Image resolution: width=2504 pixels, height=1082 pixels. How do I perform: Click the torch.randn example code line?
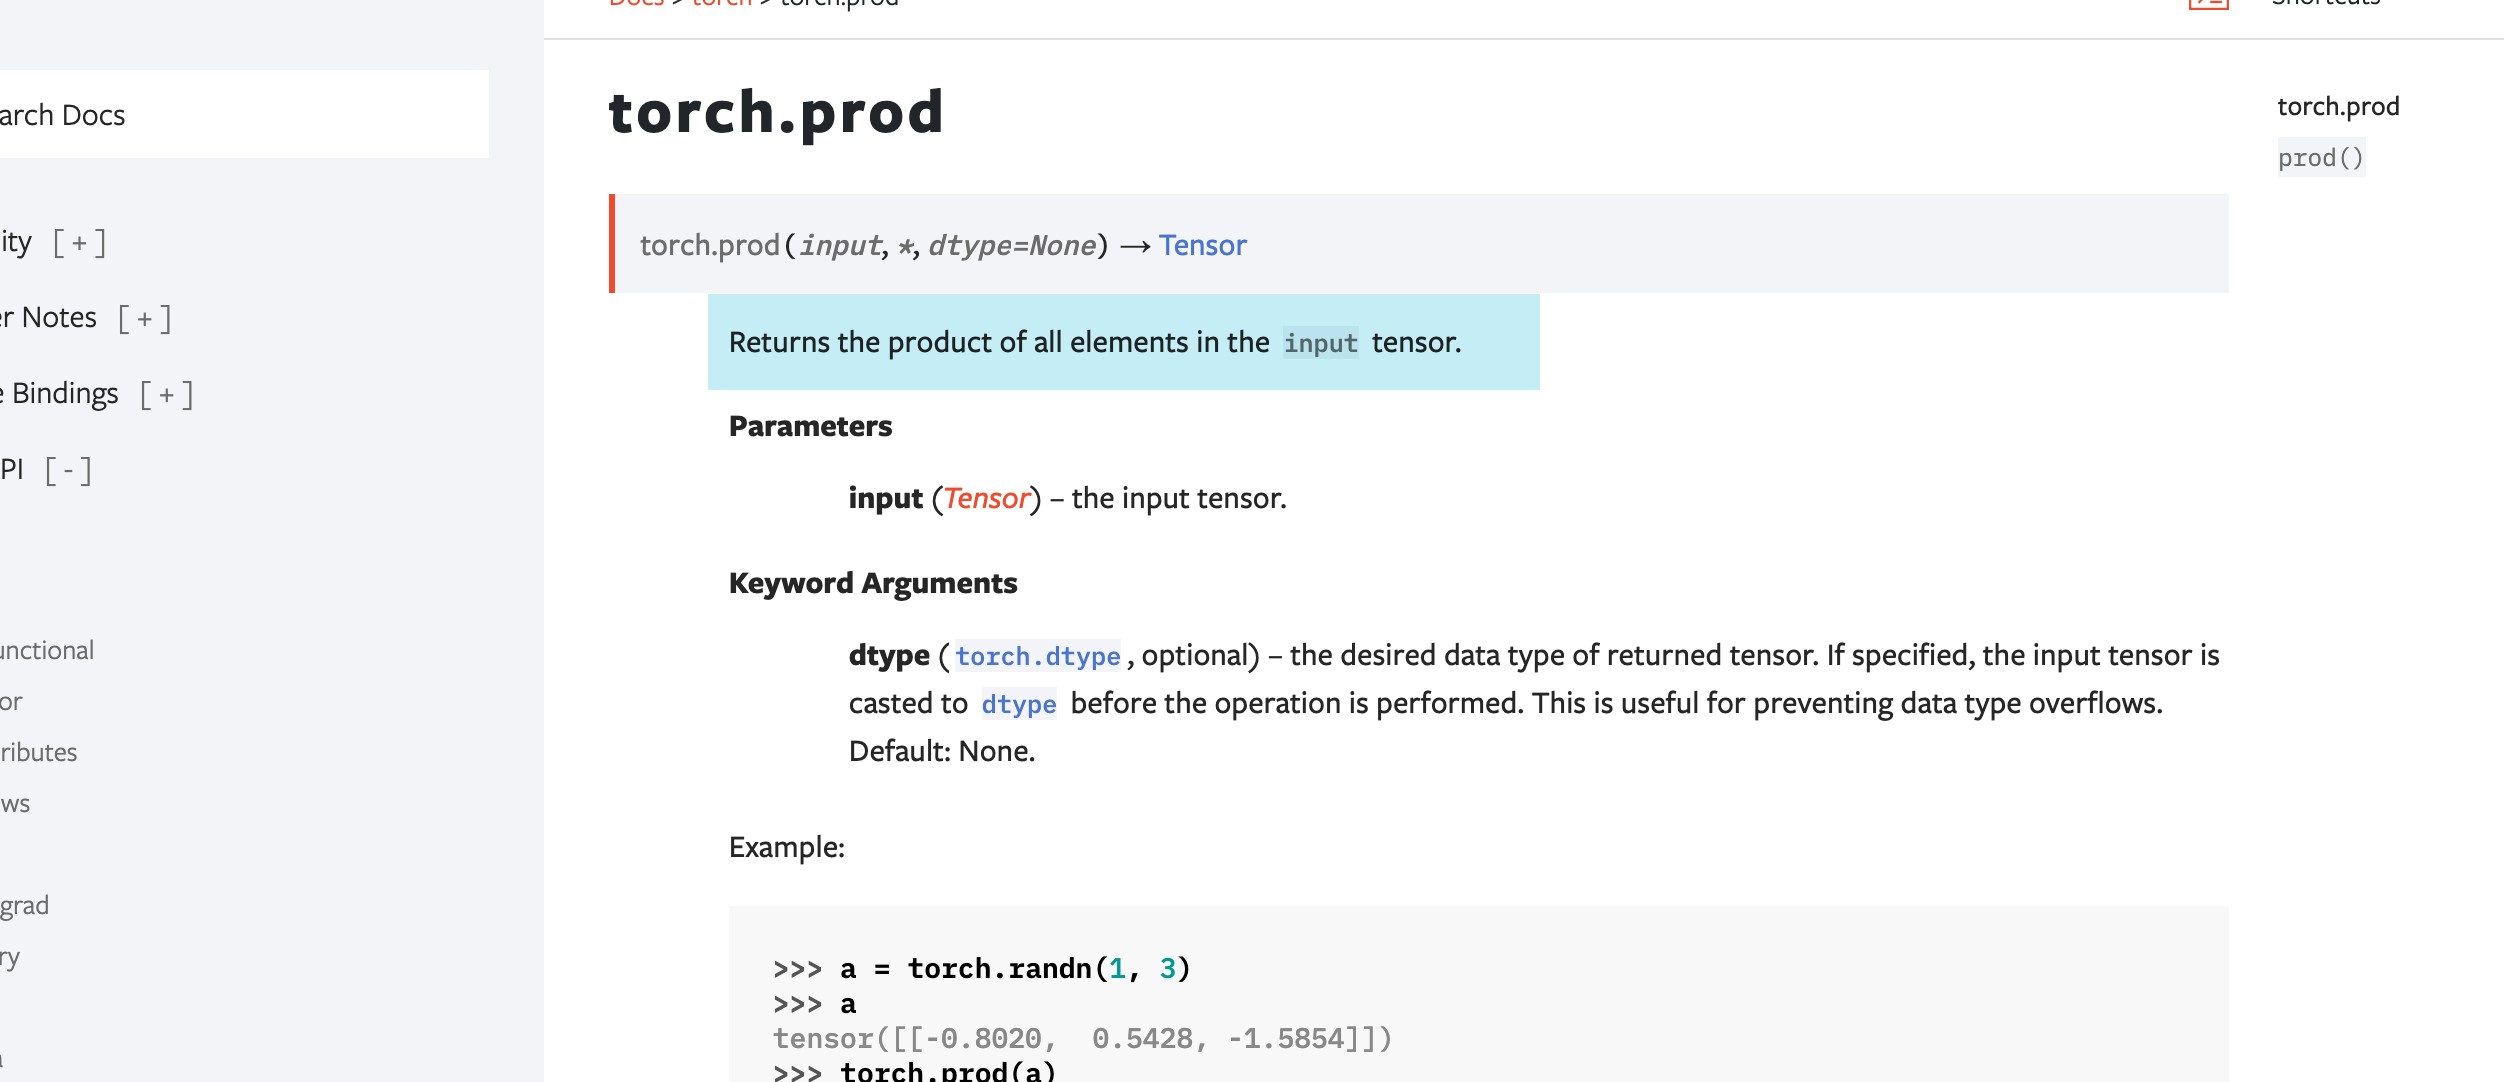(982, 969)
